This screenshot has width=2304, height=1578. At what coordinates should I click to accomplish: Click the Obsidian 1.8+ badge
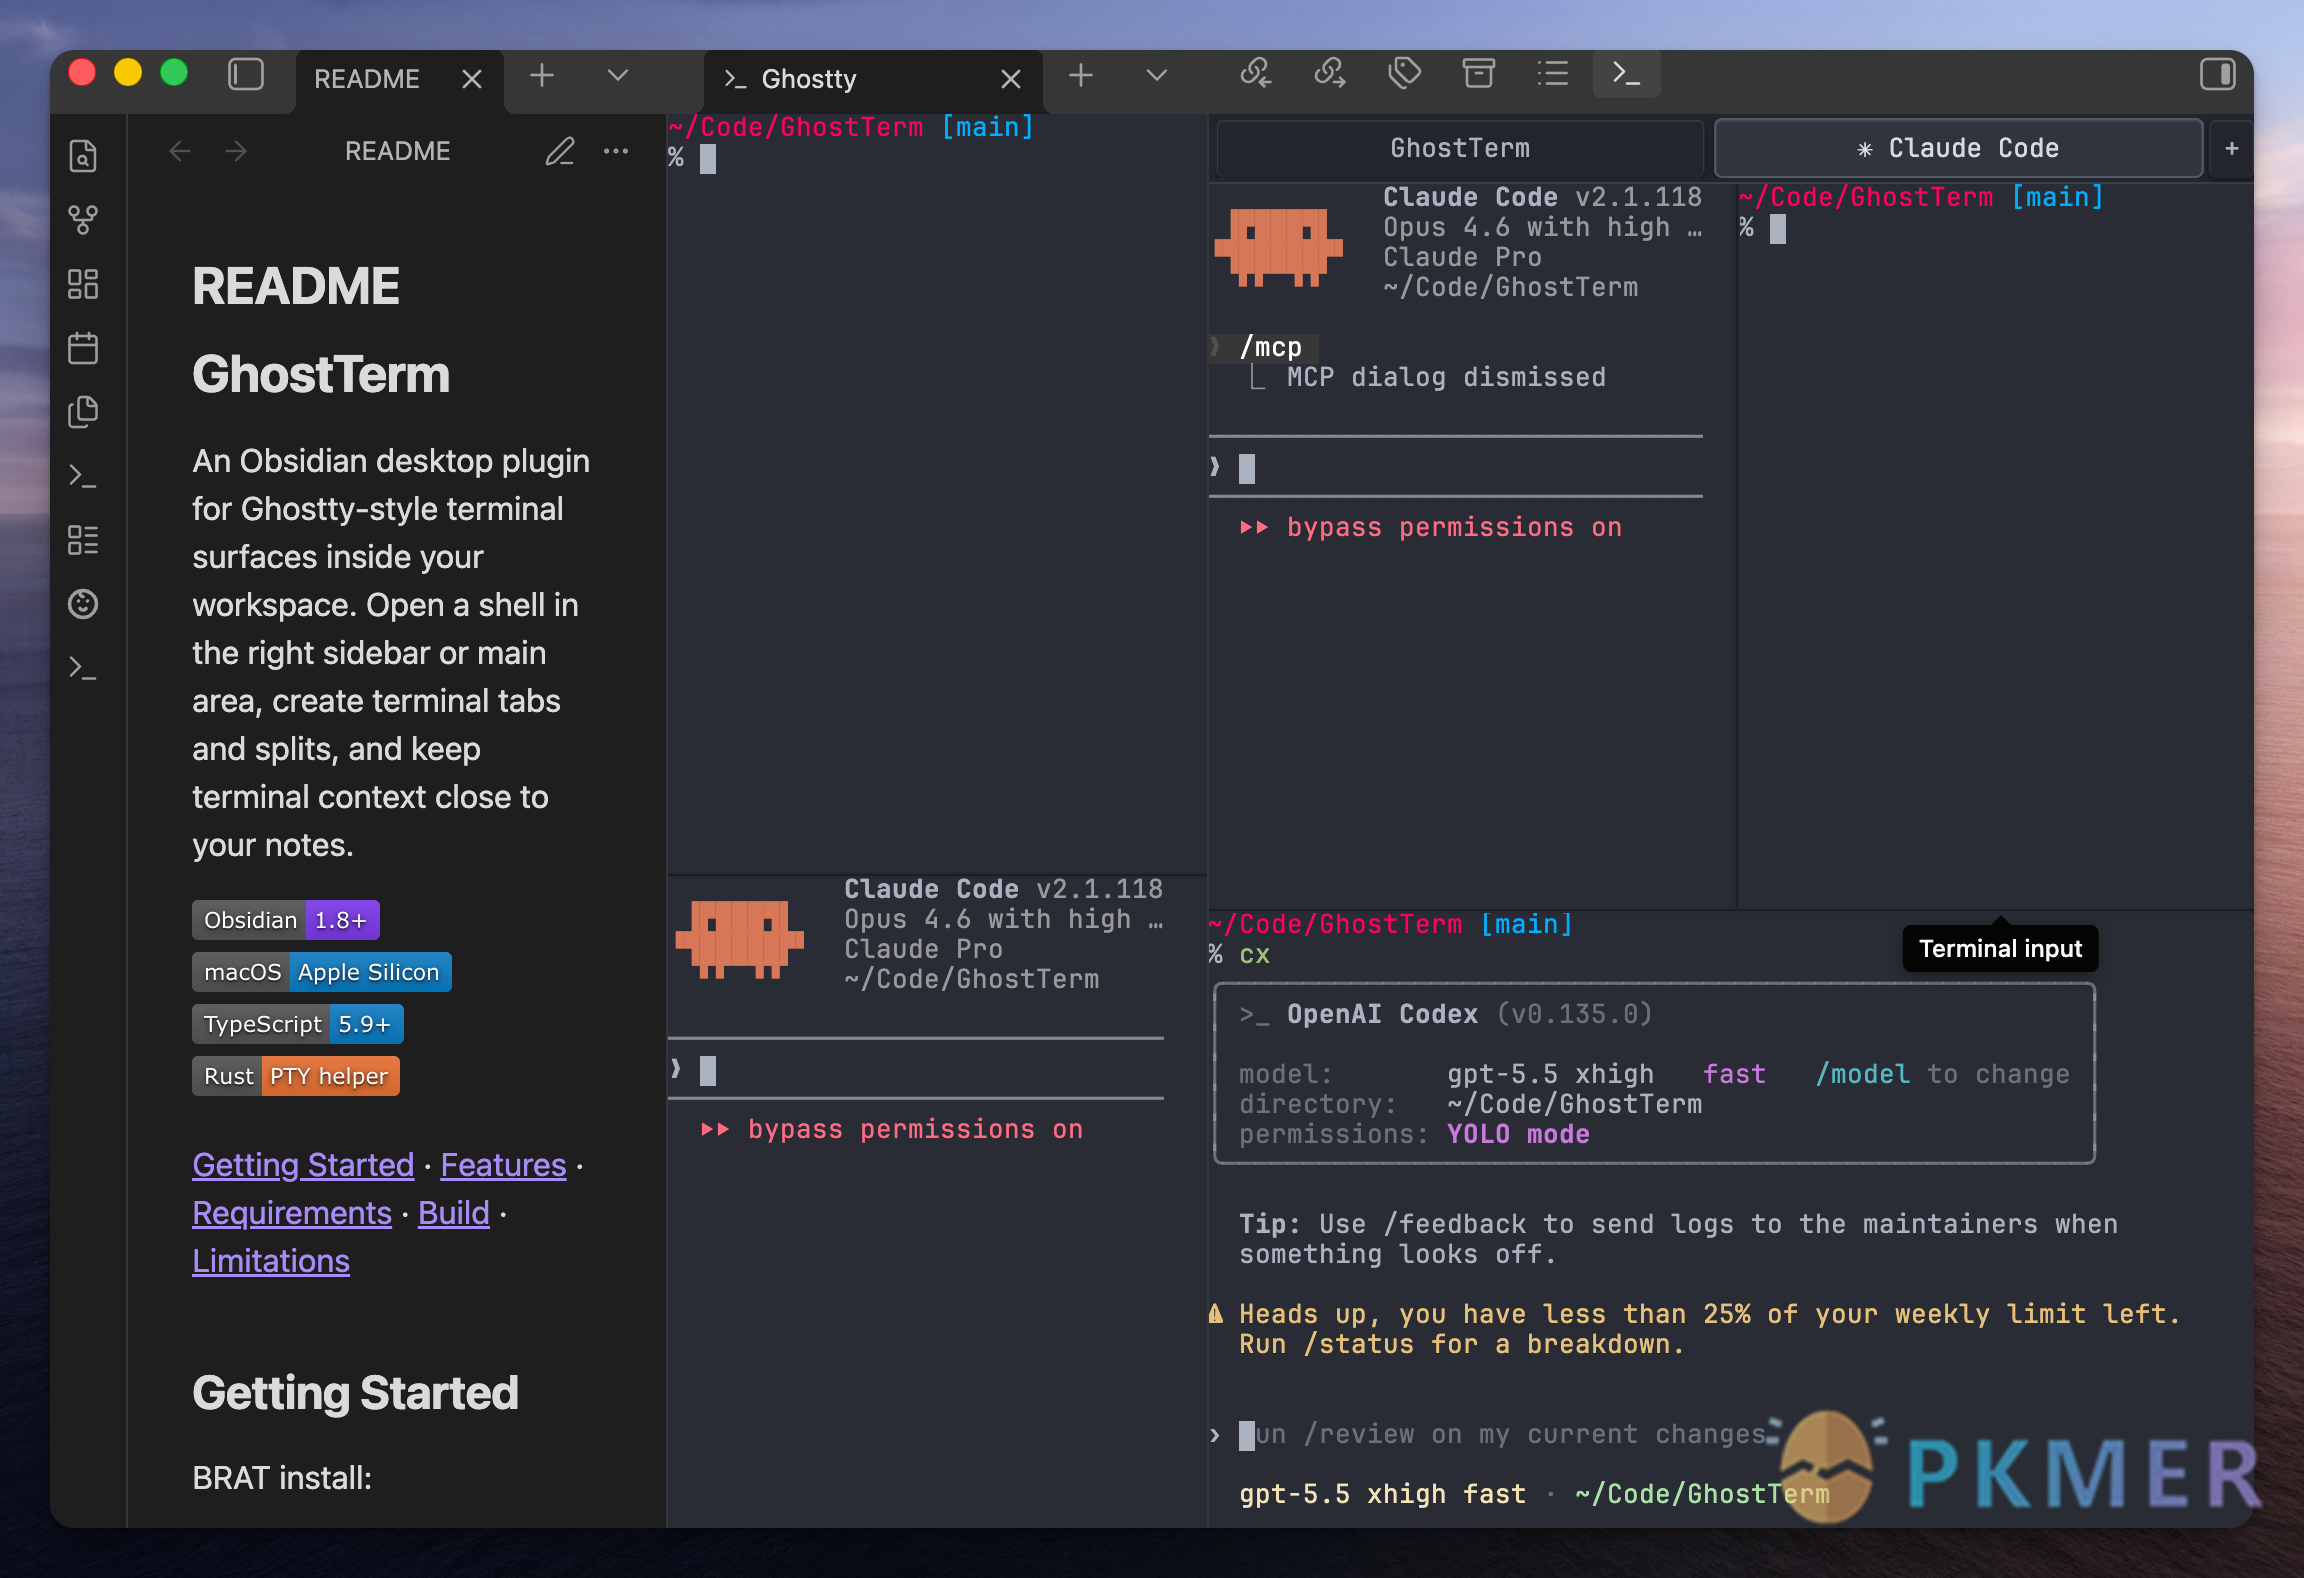pyautogui.click(x=286, y=920)
